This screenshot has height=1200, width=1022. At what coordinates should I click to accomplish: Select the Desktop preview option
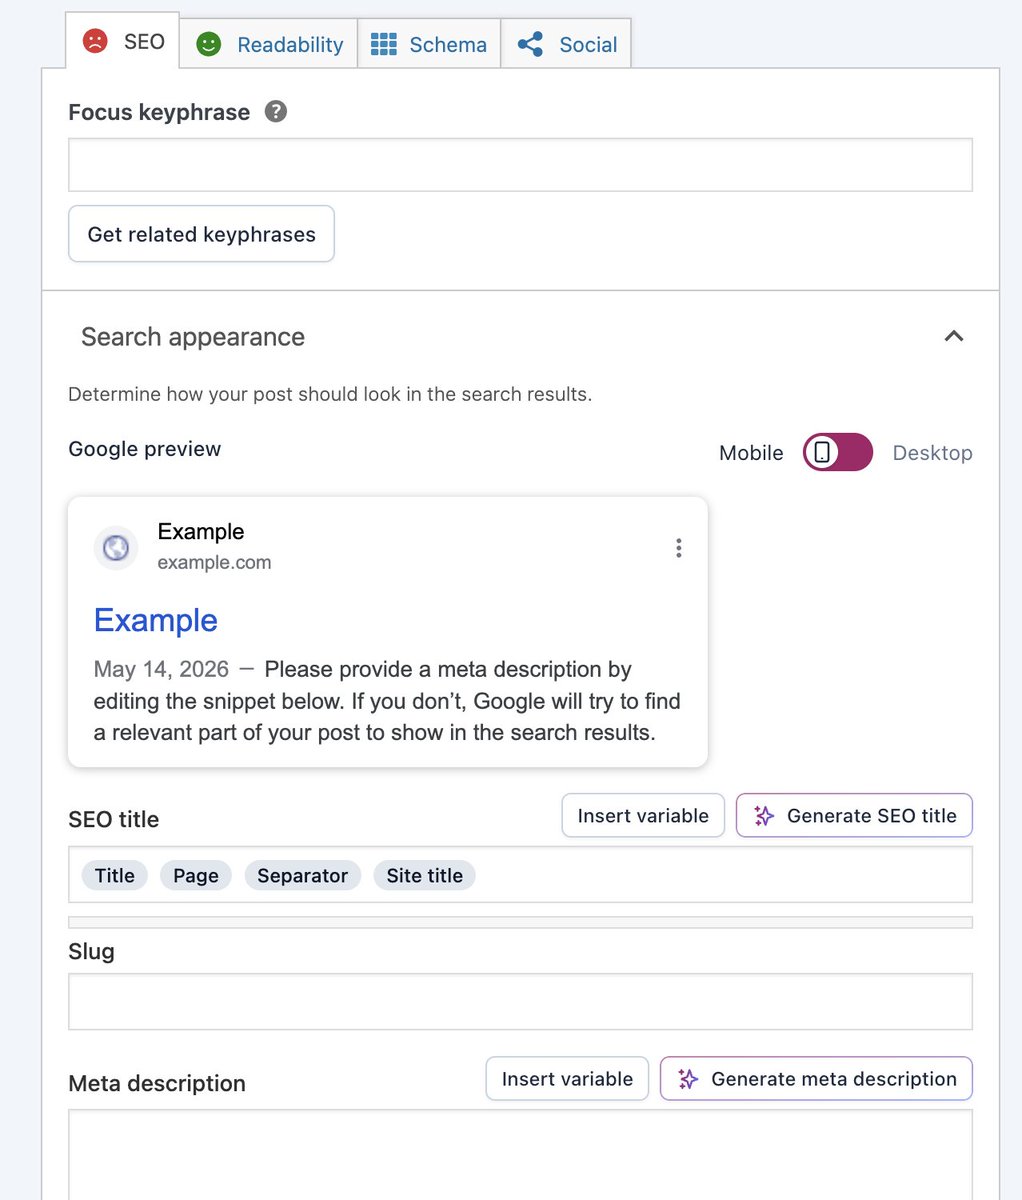pyautogui.click(x=932, y=453)
